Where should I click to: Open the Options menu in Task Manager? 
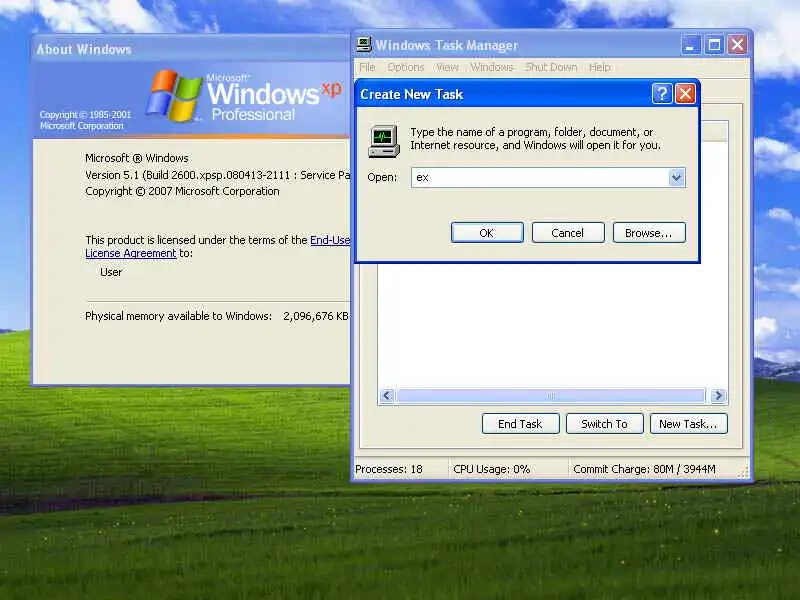(x=406, y=67)
